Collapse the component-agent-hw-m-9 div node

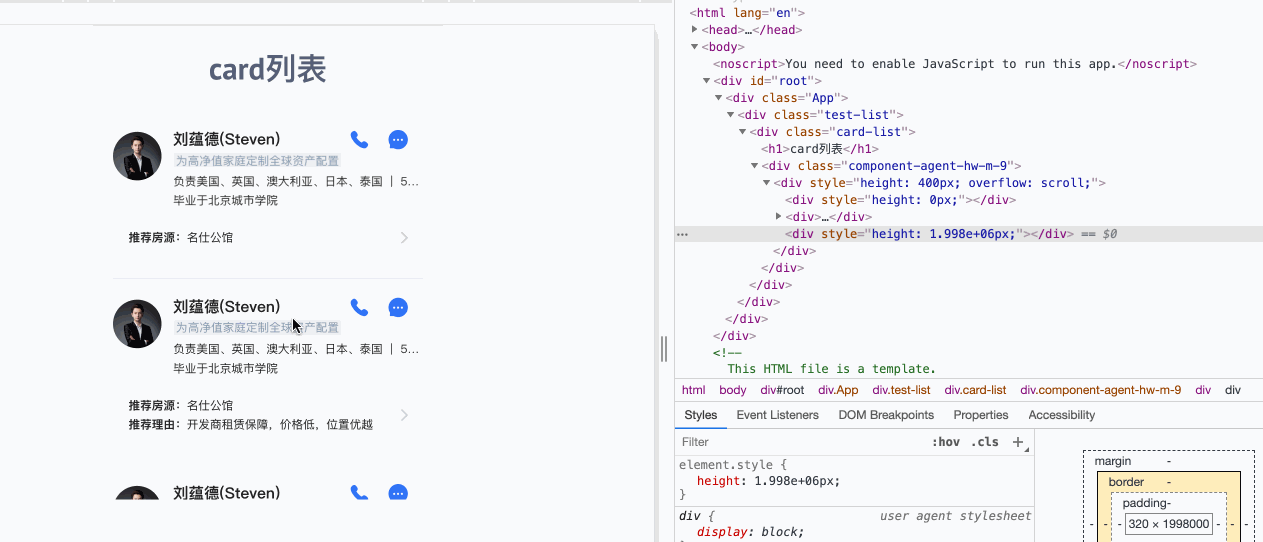pyautogui.click(x=754, y=166)
